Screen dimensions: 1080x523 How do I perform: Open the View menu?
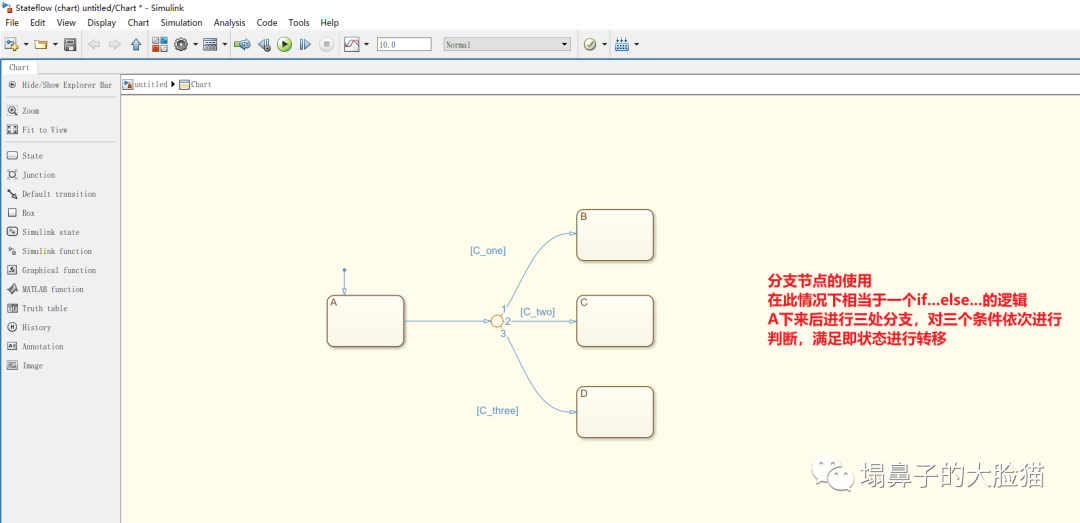click(x=66, y=23)
